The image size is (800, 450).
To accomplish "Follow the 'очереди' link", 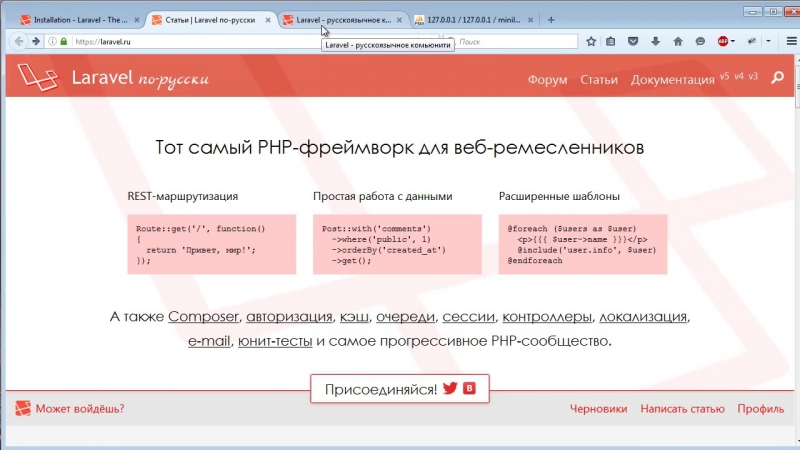I will [405, 316].
